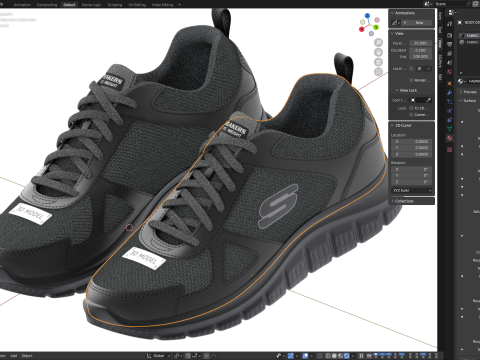Click the cursor Rotation X field
Image resolution: width=480 pixels, height=360 pixels.
coord(412,169)
